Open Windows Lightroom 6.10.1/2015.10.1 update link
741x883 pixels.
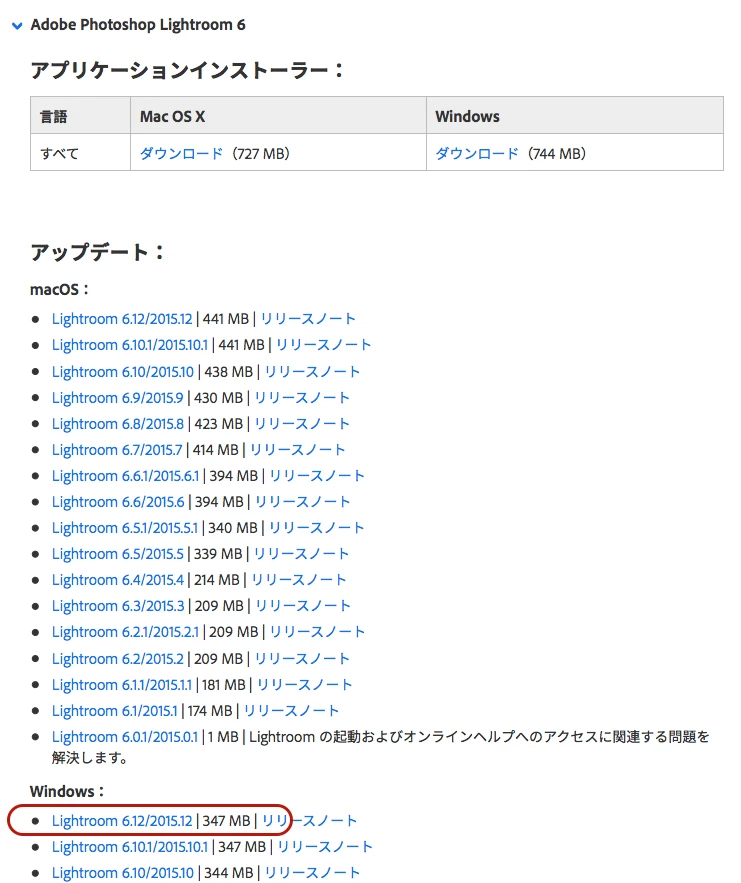pyautogui.click(x=130, y=846)
